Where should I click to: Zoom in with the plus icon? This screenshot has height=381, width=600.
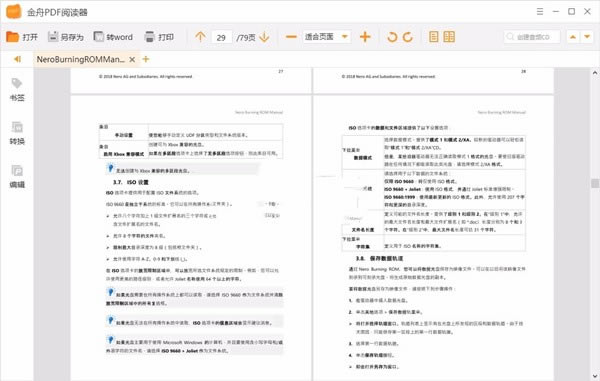click(365, 37)
